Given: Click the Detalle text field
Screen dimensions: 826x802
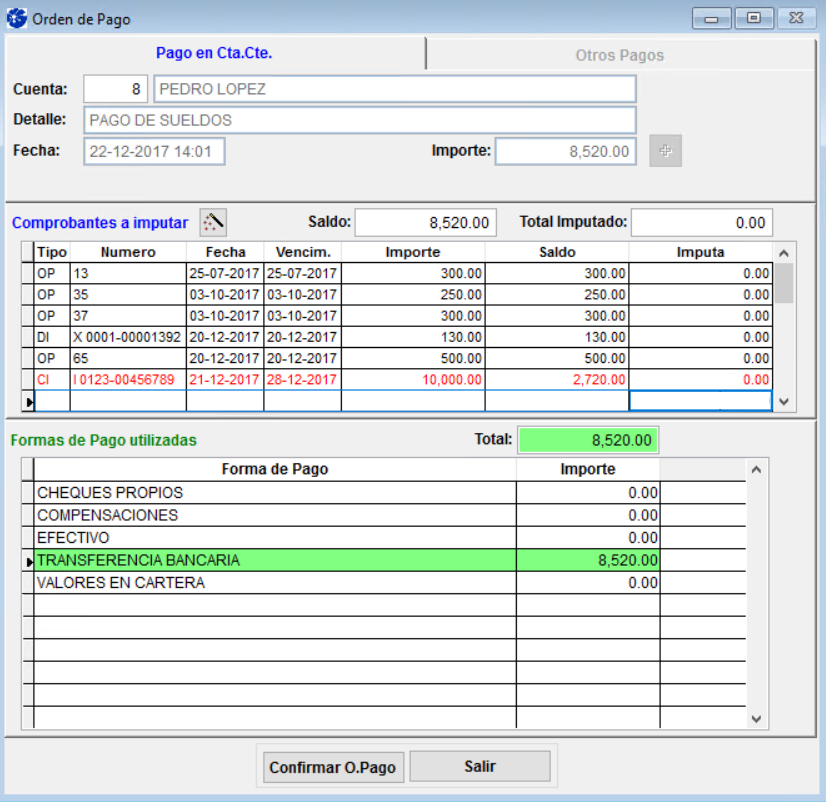Looking at the screenshot, I should click(x=360, y=120).
